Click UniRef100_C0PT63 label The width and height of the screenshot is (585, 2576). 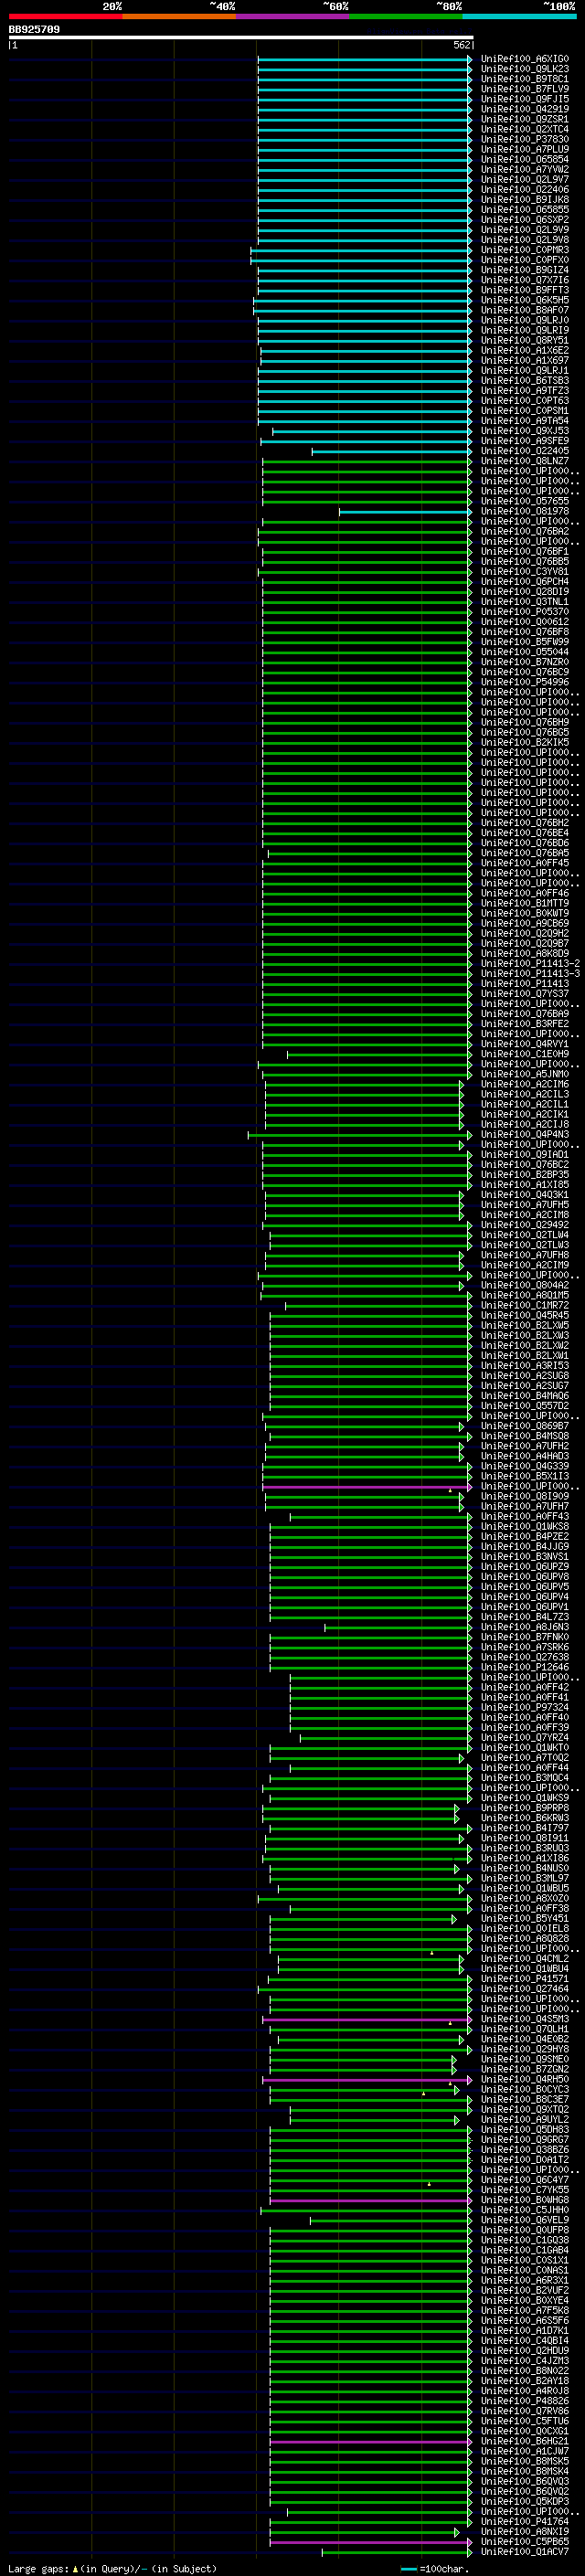(x=525, y=401)
